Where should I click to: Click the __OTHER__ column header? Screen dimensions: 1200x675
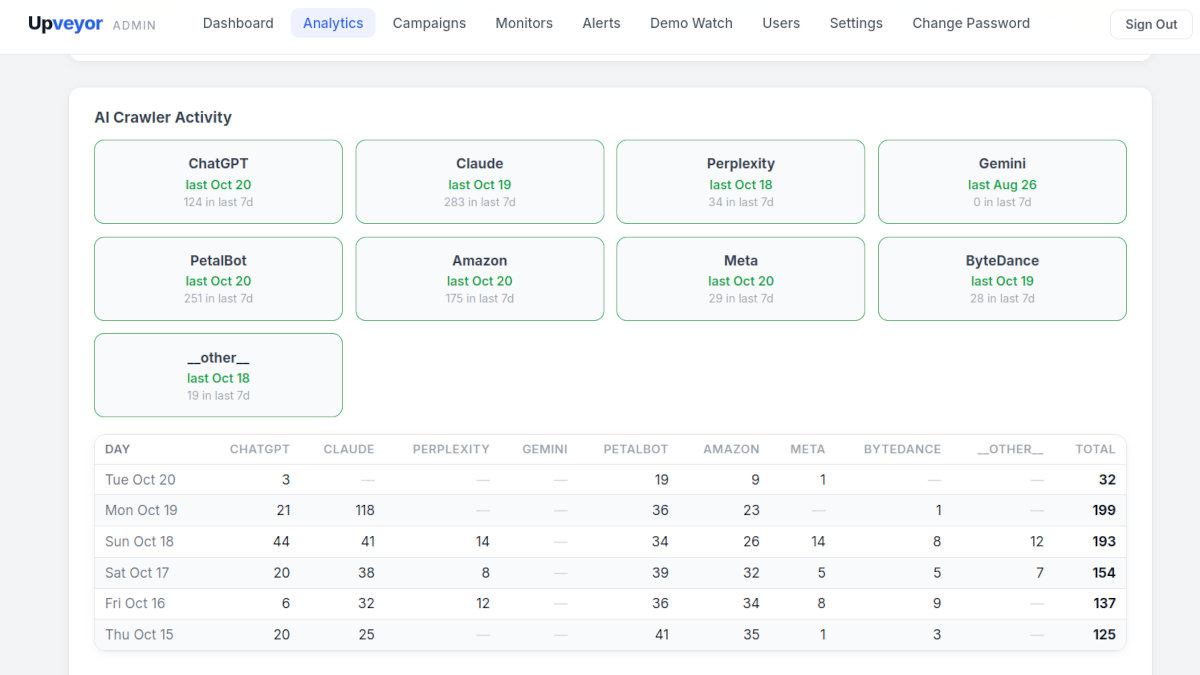point(1010,449)
